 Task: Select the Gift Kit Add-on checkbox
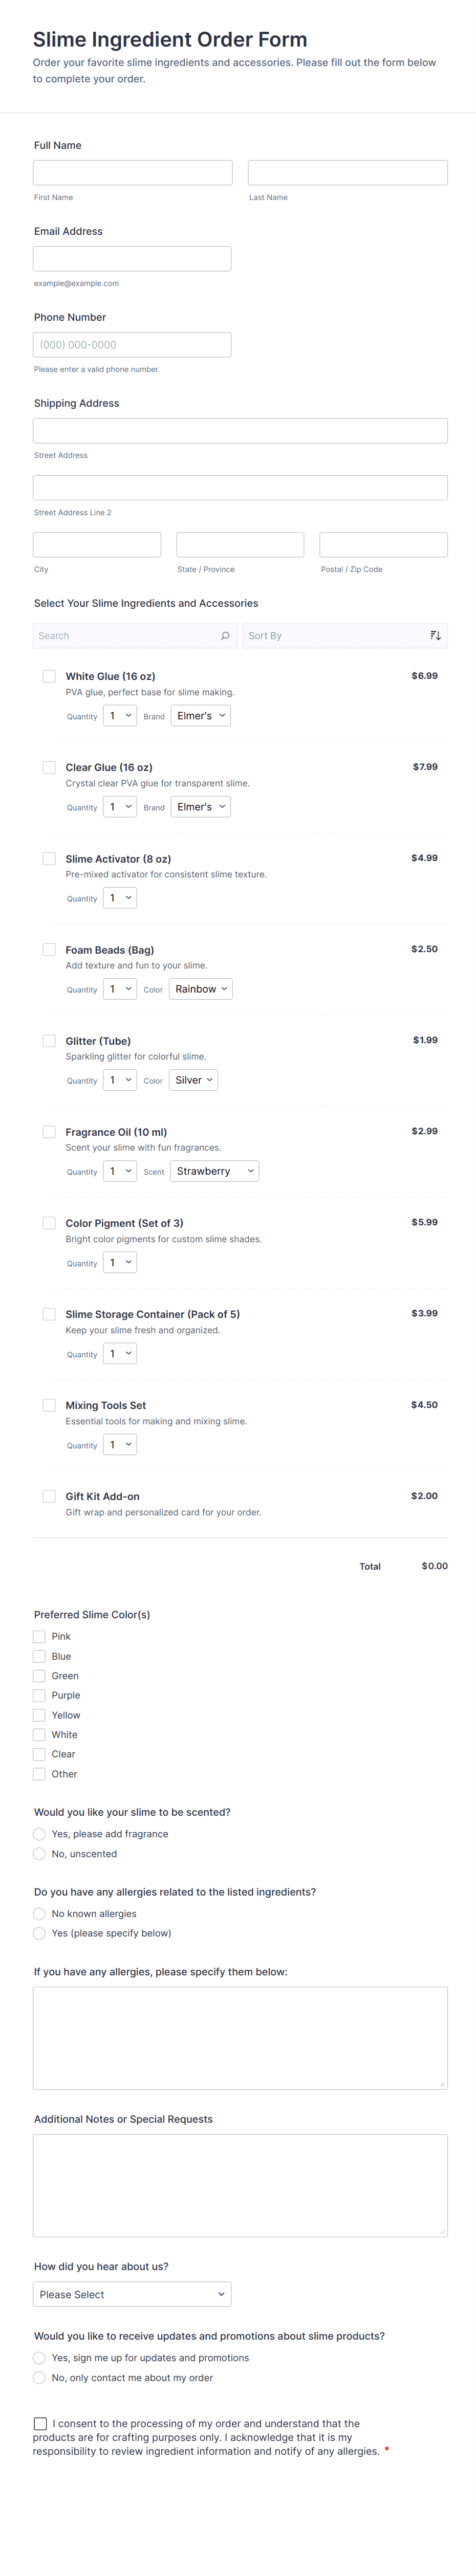point(49,1496)
